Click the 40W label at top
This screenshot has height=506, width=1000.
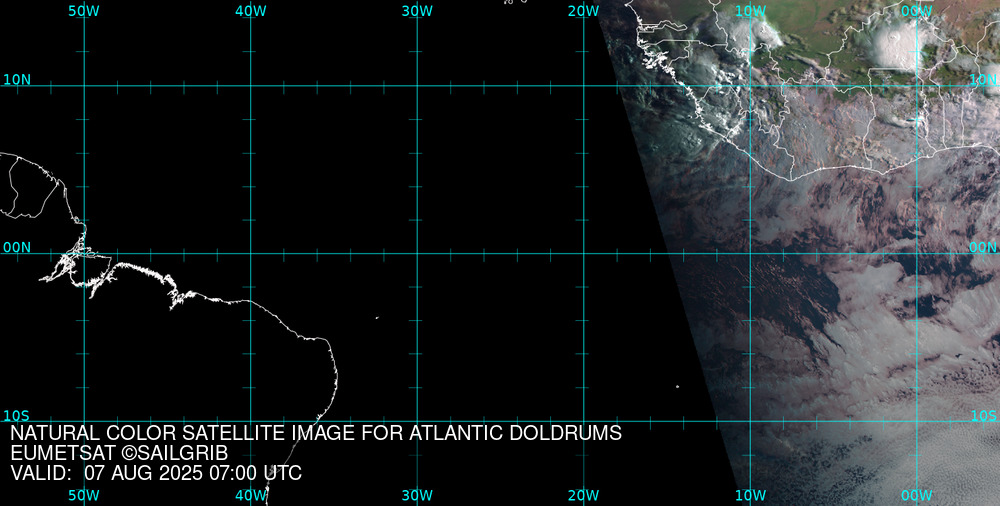click(251, 11)
